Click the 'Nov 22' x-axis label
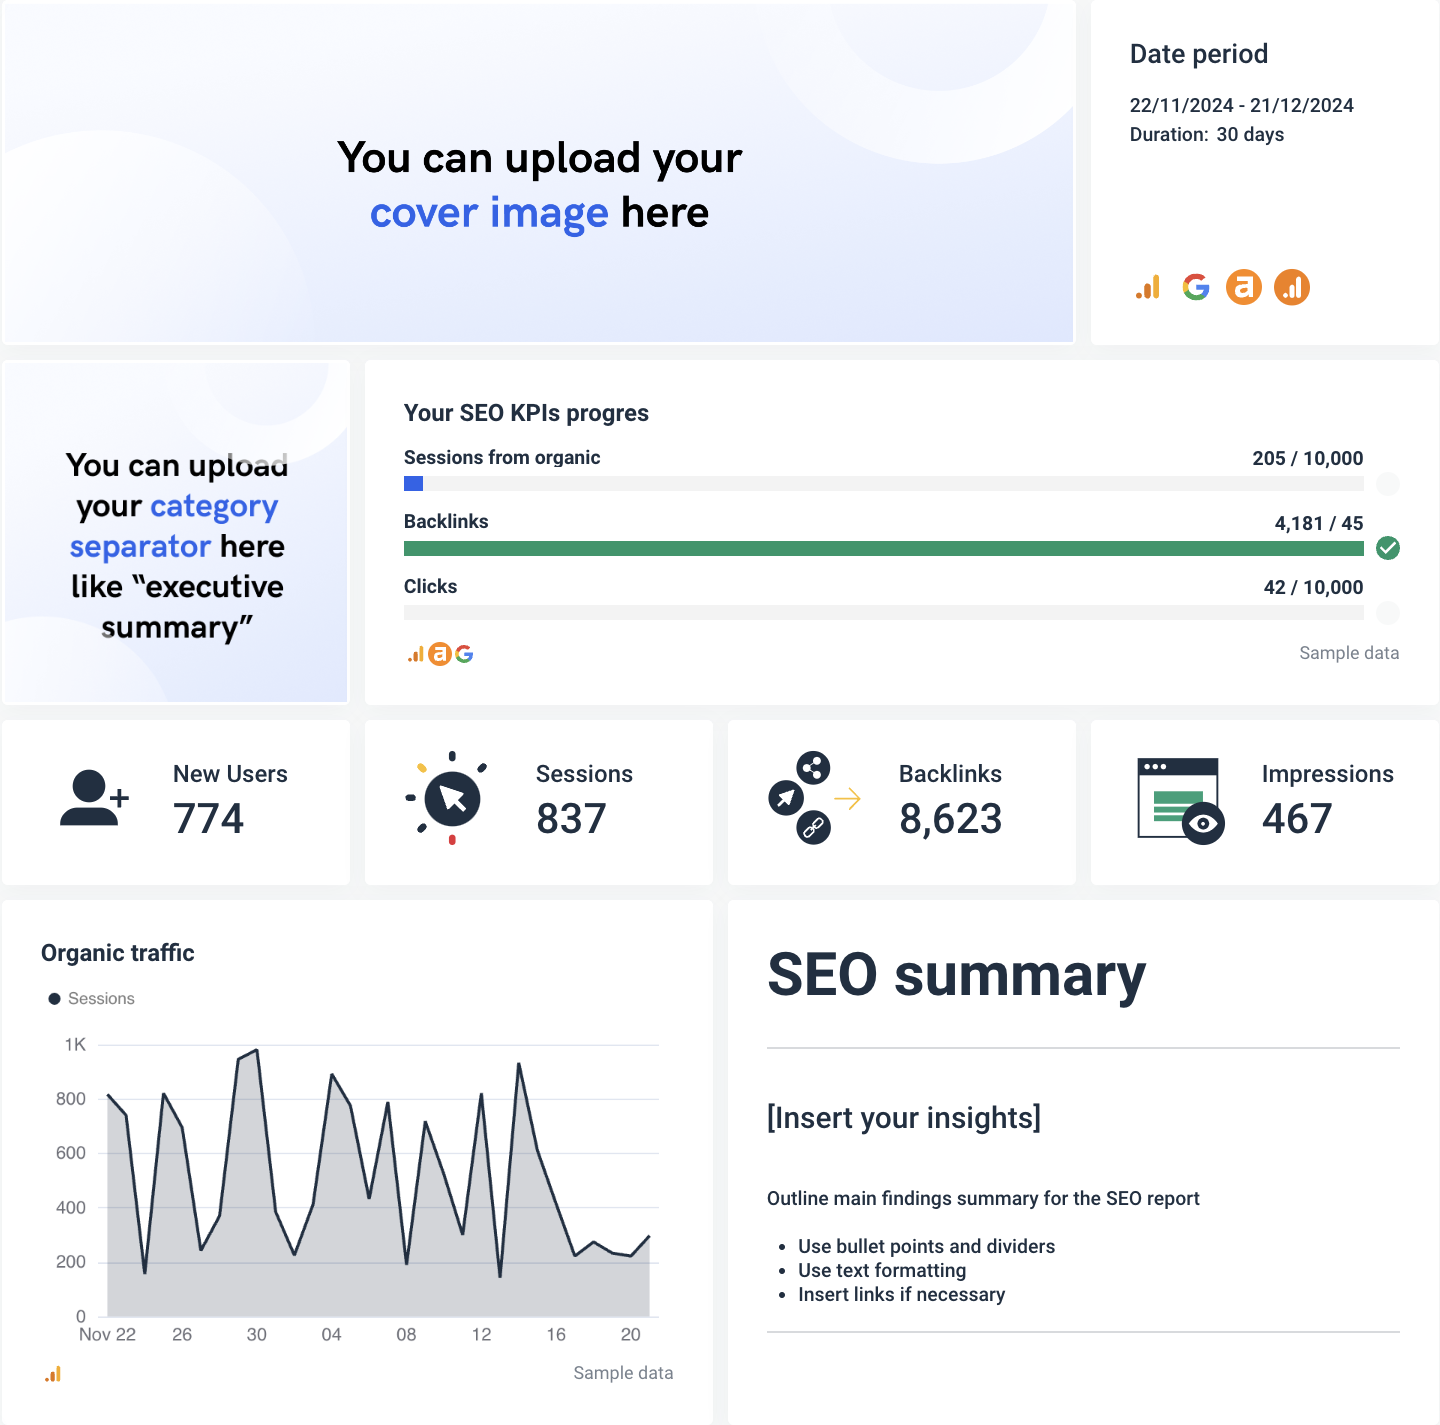 (107, 1335)
